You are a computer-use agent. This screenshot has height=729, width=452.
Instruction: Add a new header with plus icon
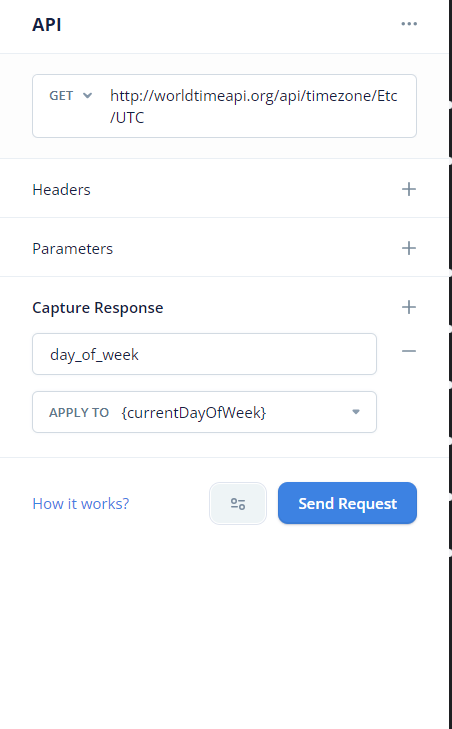[409, 189]
